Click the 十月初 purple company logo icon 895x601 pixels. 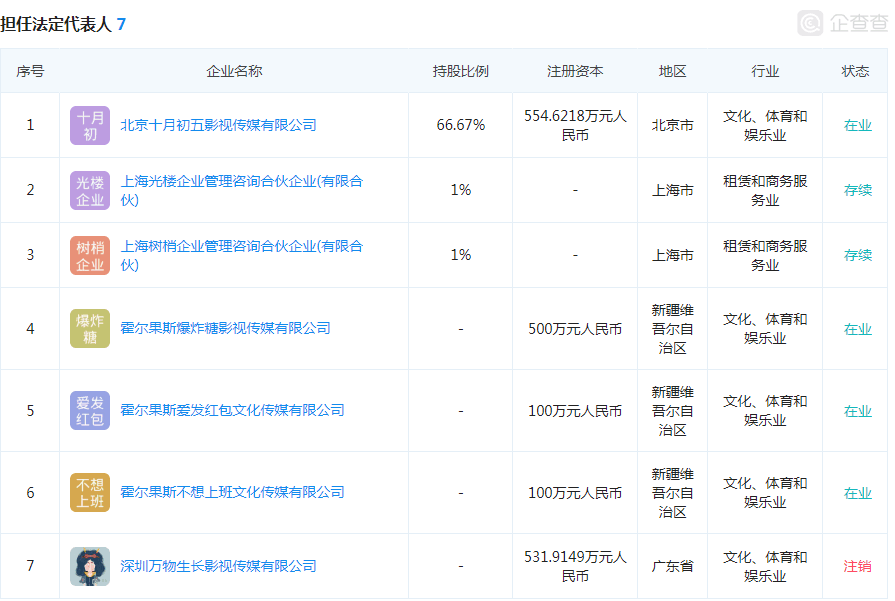coord(90,126)
